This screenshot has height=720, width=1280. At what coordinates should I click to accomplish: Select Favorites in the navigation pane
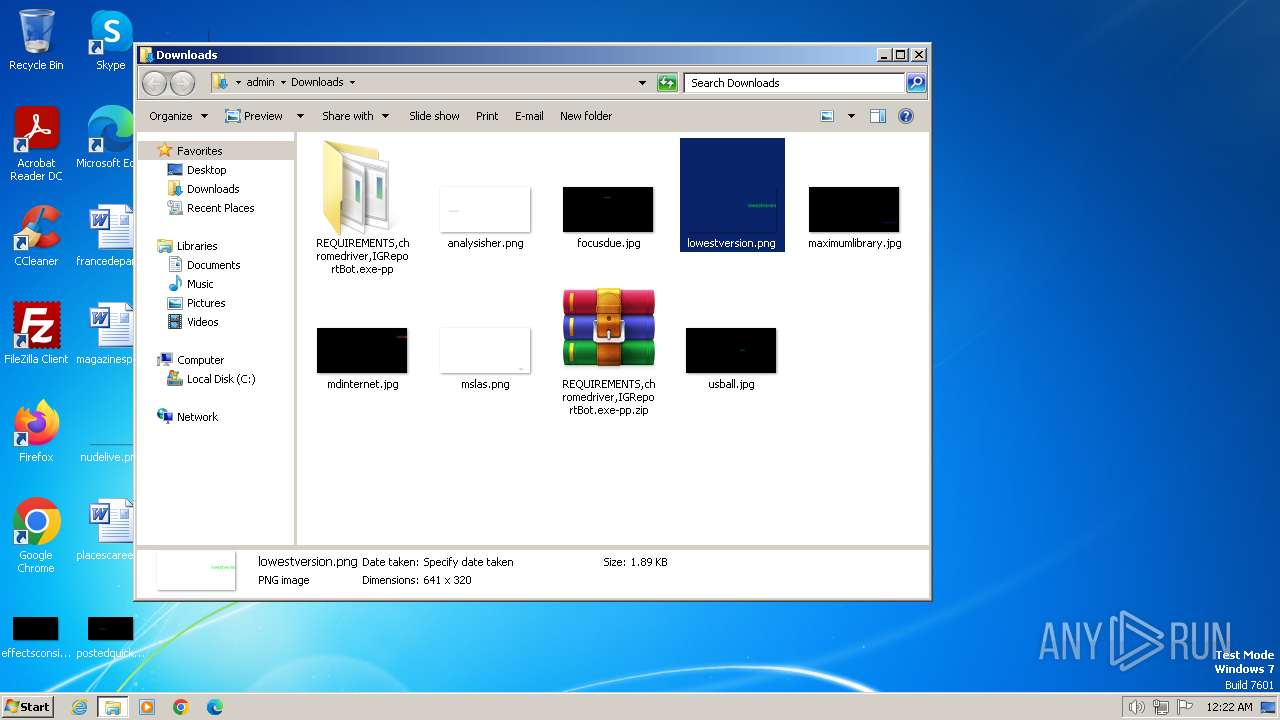pyautogui.click(x=199, y=151)
